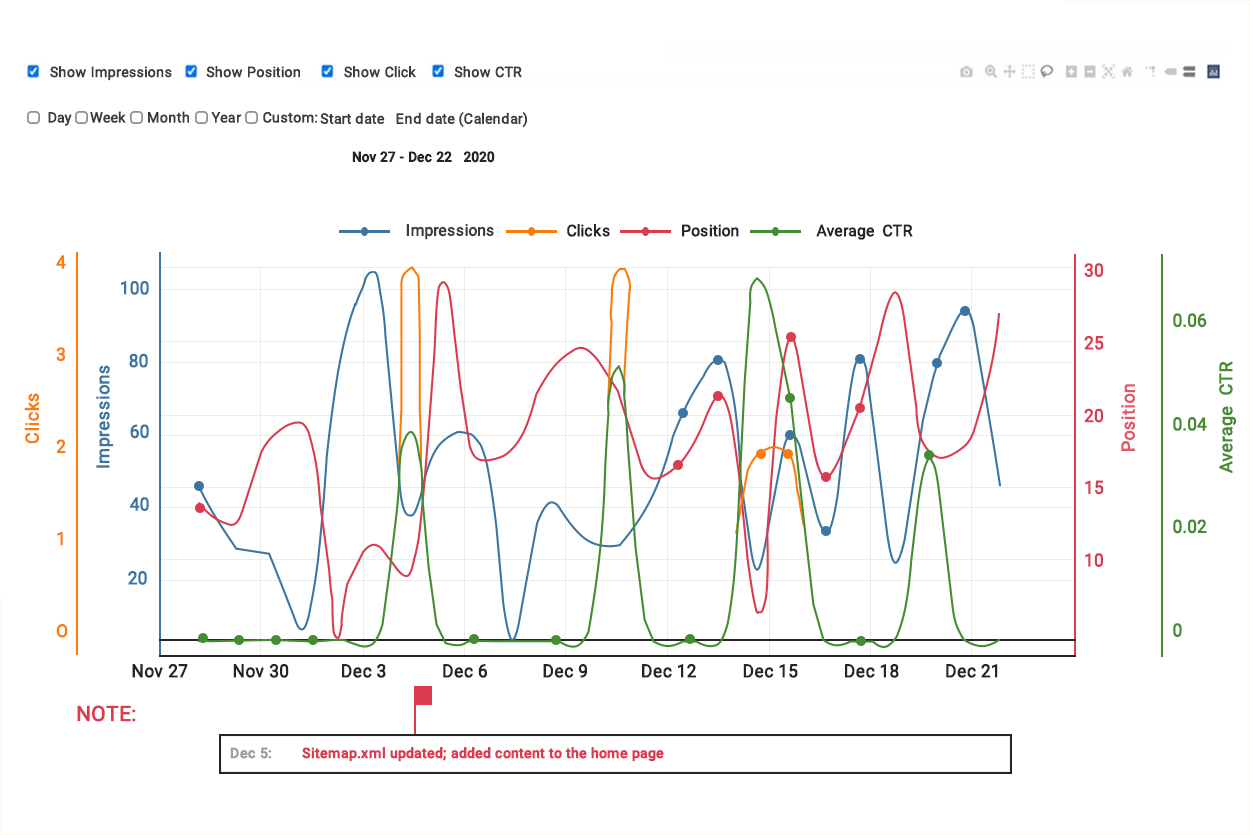This screenshot has height=835, width=1250.
Task: Toggle Impressions series in legend
Action: (x=417, y=231)
